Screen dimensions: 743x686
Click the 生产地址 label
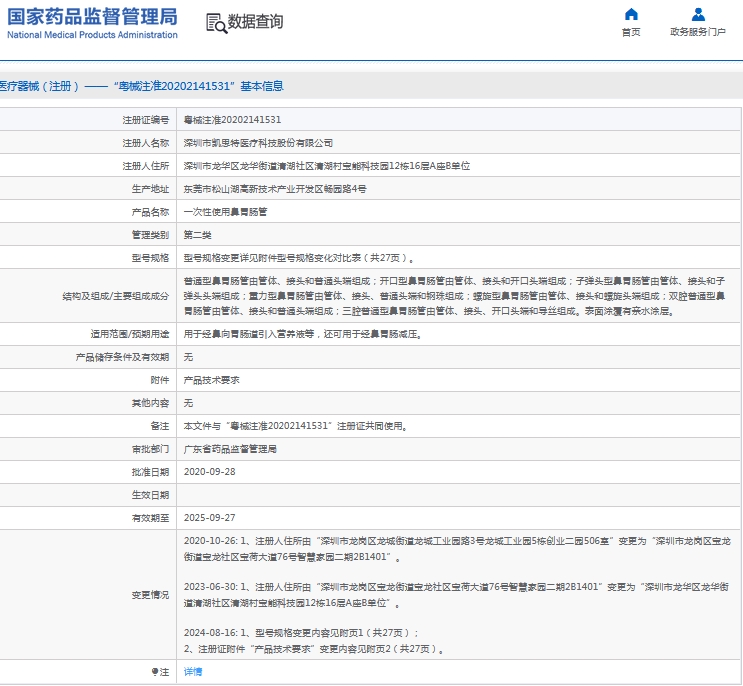pyautogui.click(x=150, y=189)
